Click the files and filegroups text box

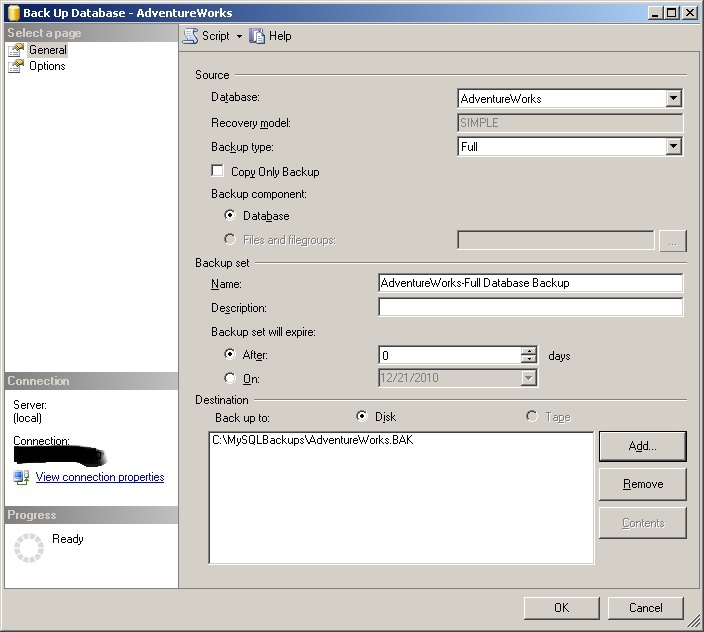[556, 240]
